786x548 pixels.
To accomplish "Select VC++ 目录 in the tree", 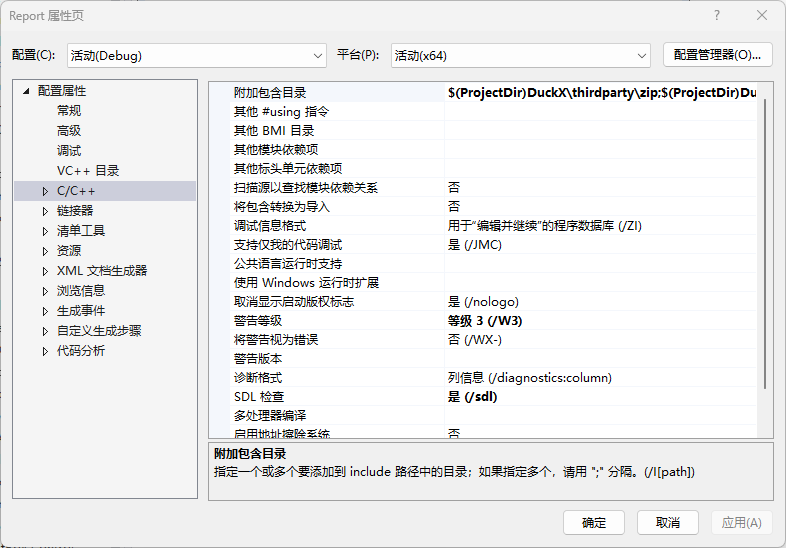I will [88, 171].
